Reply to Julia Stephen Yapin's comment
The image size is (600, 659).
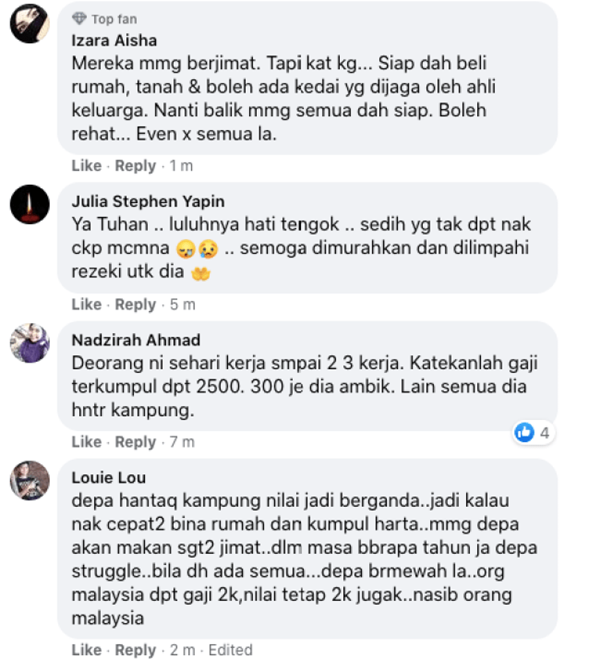[x=135, y=304]
